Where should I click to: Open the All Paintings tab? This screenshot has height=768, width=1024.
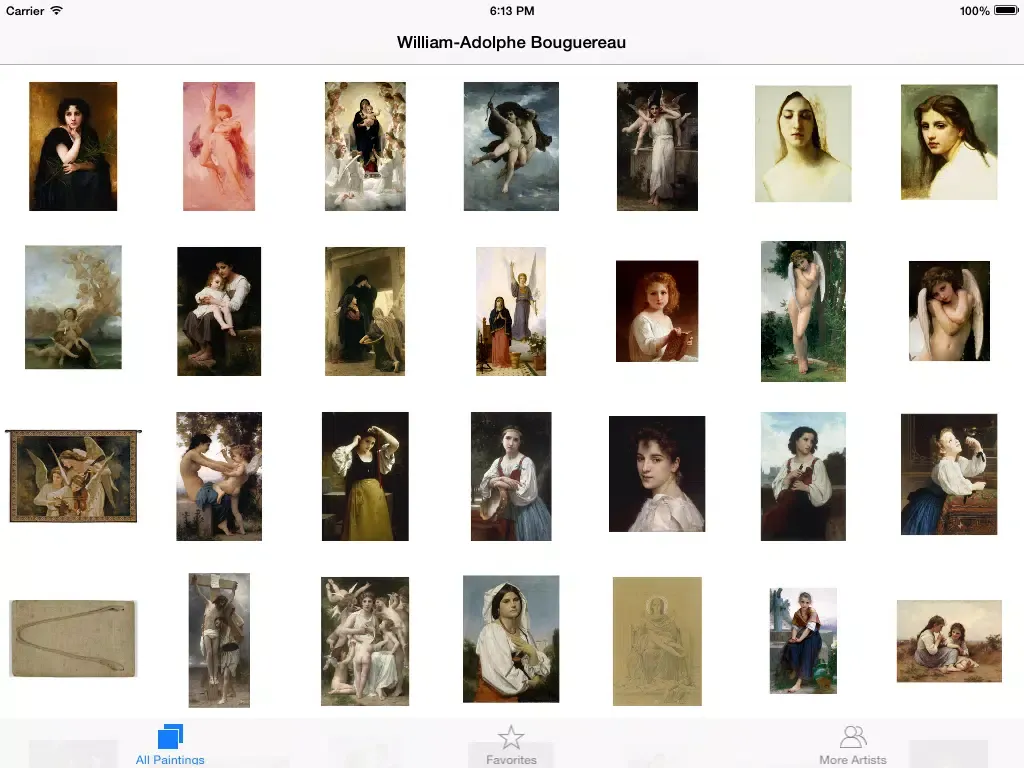pos(170,745)
